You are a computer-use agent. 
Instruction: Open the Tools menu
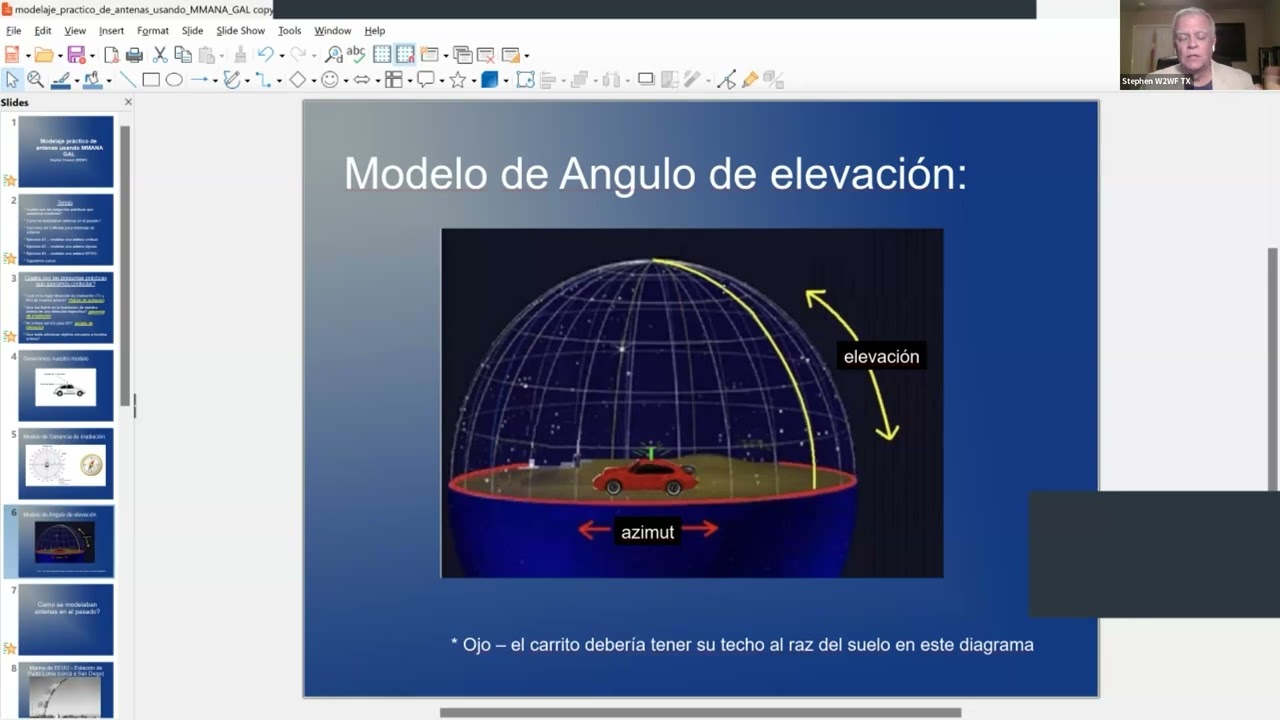(x=289, y=31)
